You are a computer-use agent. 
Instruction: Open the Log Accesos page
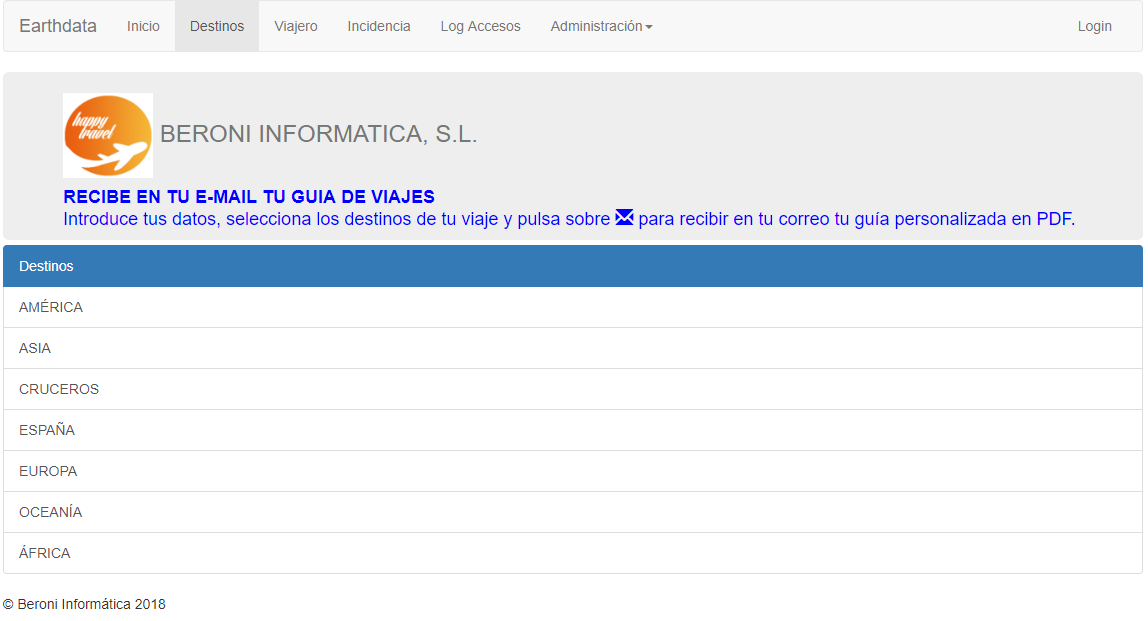pyautogui.click(x=480, y=26)
